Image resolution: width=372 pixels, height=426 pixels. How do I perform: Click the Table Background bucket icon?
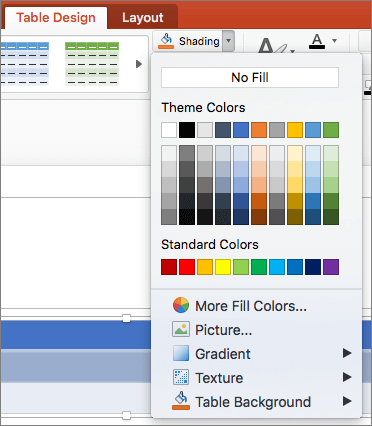point(181,401)
